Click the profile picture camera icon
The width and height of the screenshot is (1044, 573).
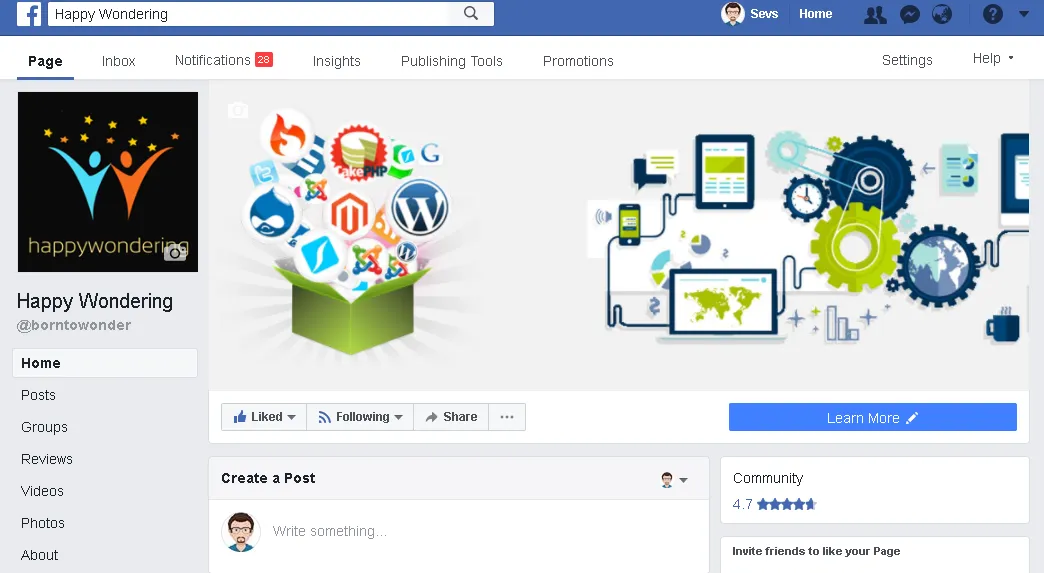click(x=175, y=252)
